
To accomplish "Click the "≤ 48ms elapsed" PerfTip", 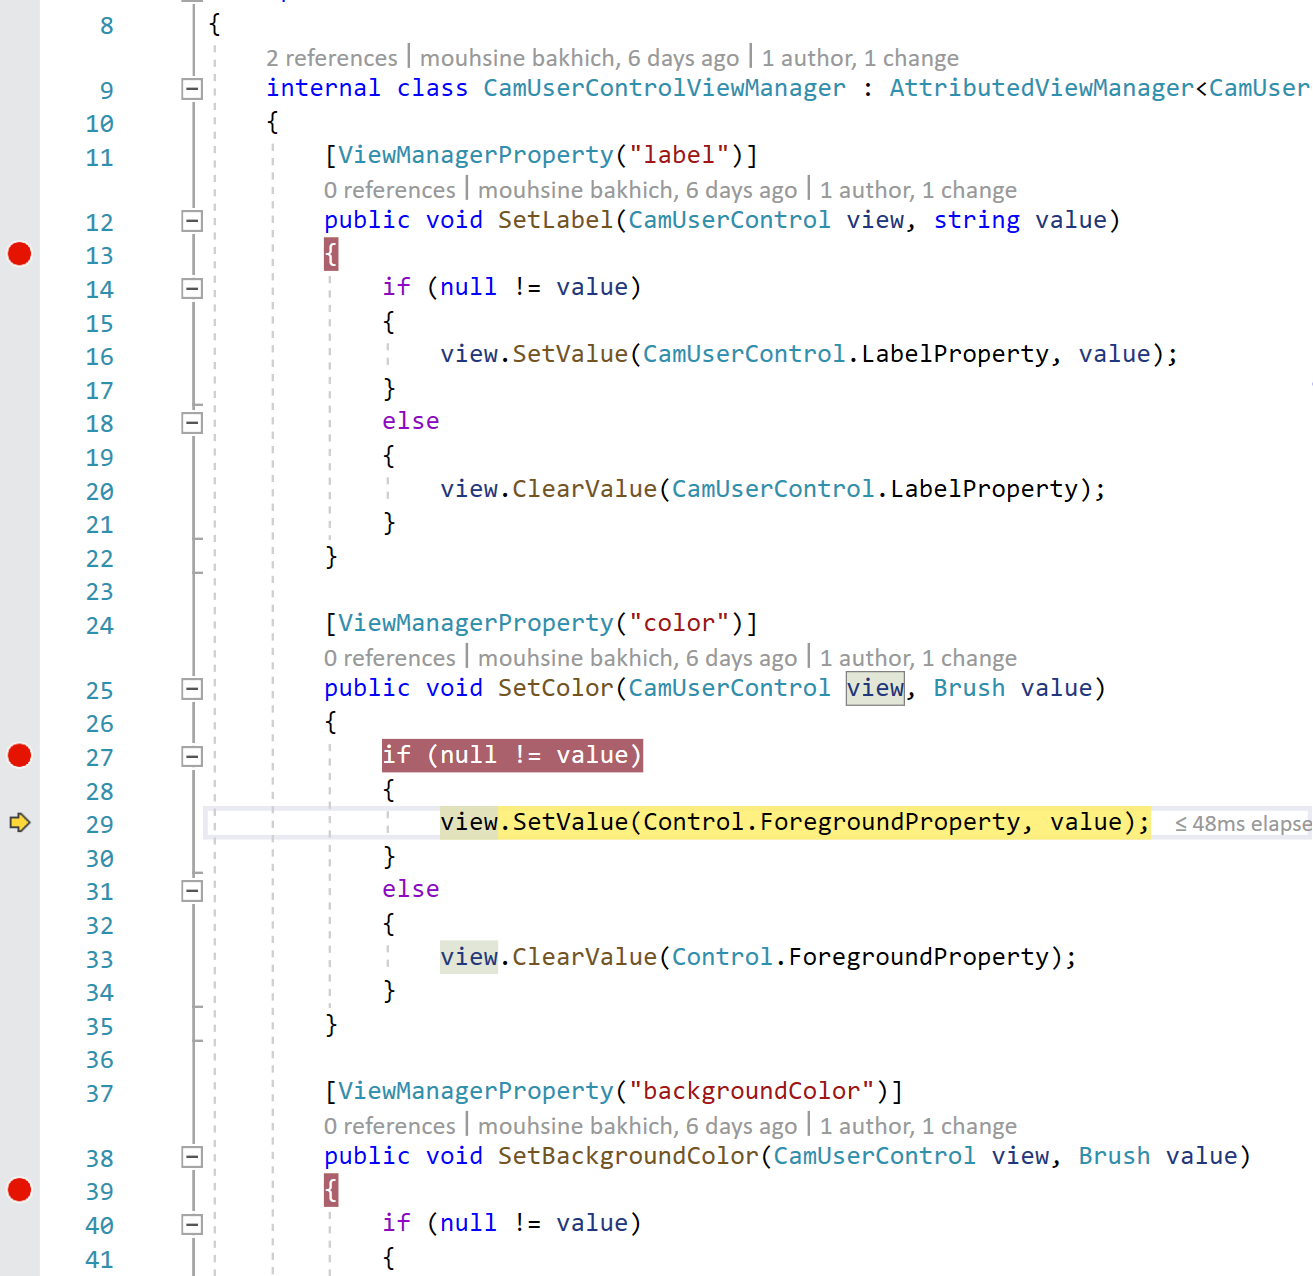I will 1240,823.
